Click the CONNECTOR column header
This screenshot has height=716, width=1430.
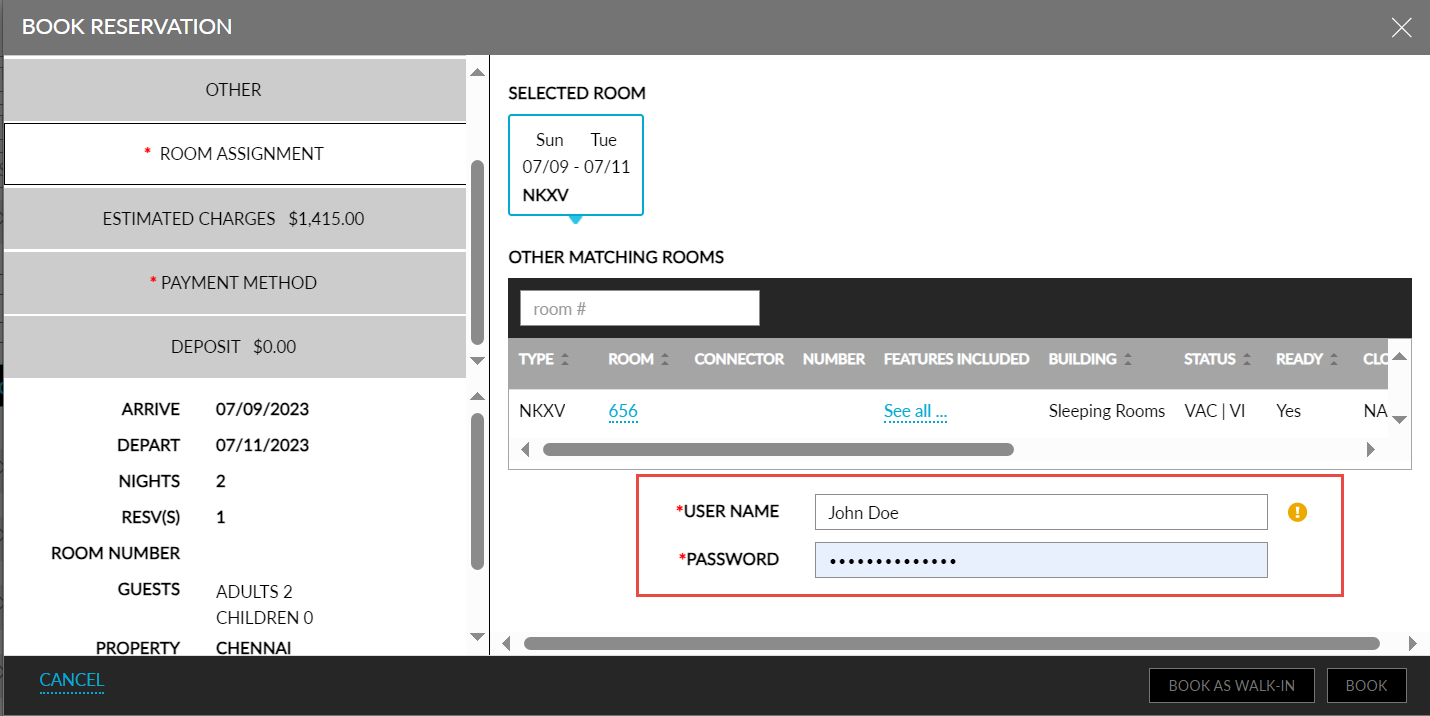[739, 359]
